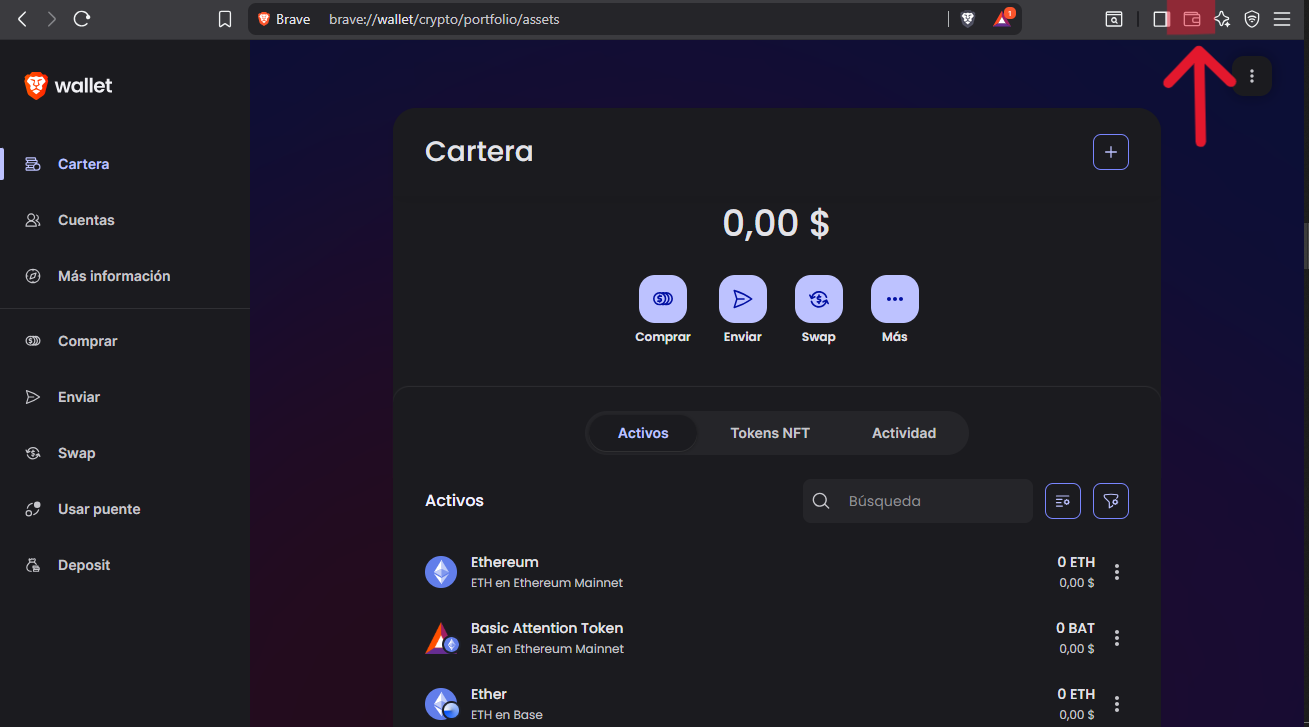
Task: Toggle the sidebar panel icon
Action: [1160, 19]
